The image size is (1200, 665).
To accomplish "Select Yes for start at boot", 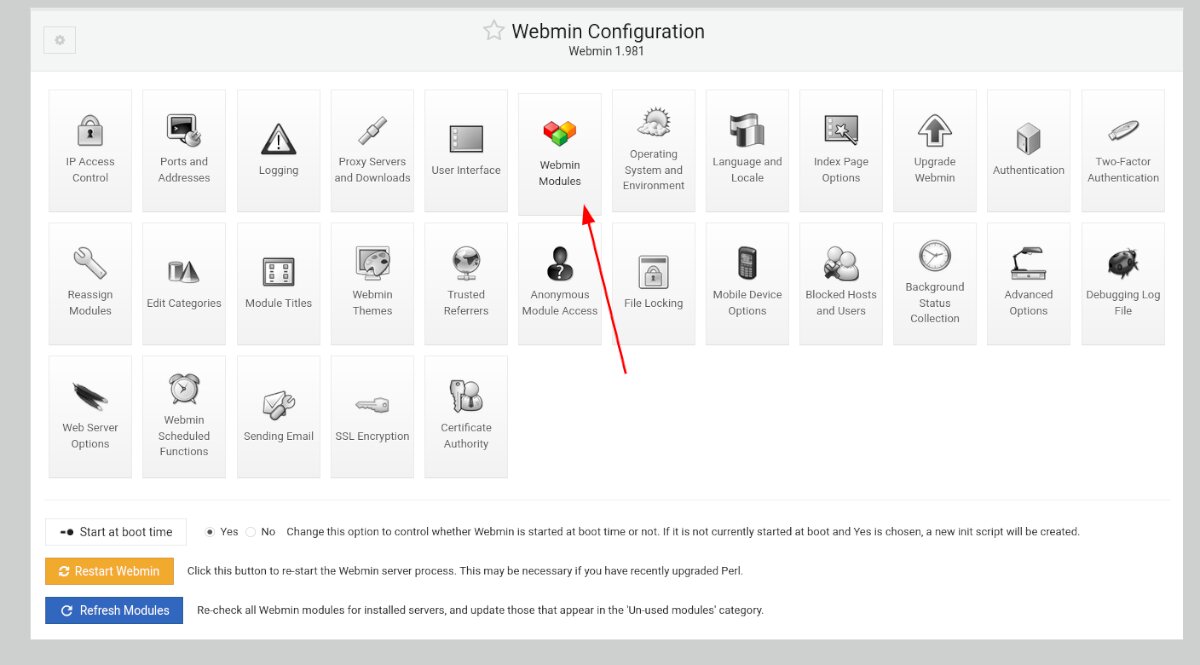I will [209, 532].
